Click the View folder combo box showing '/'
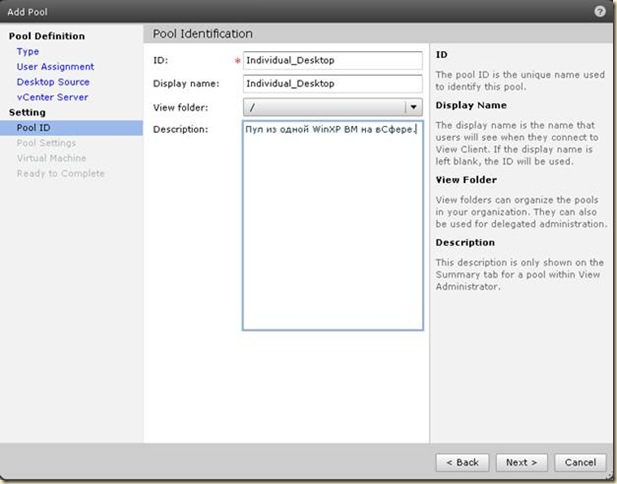 pos(333,107)
